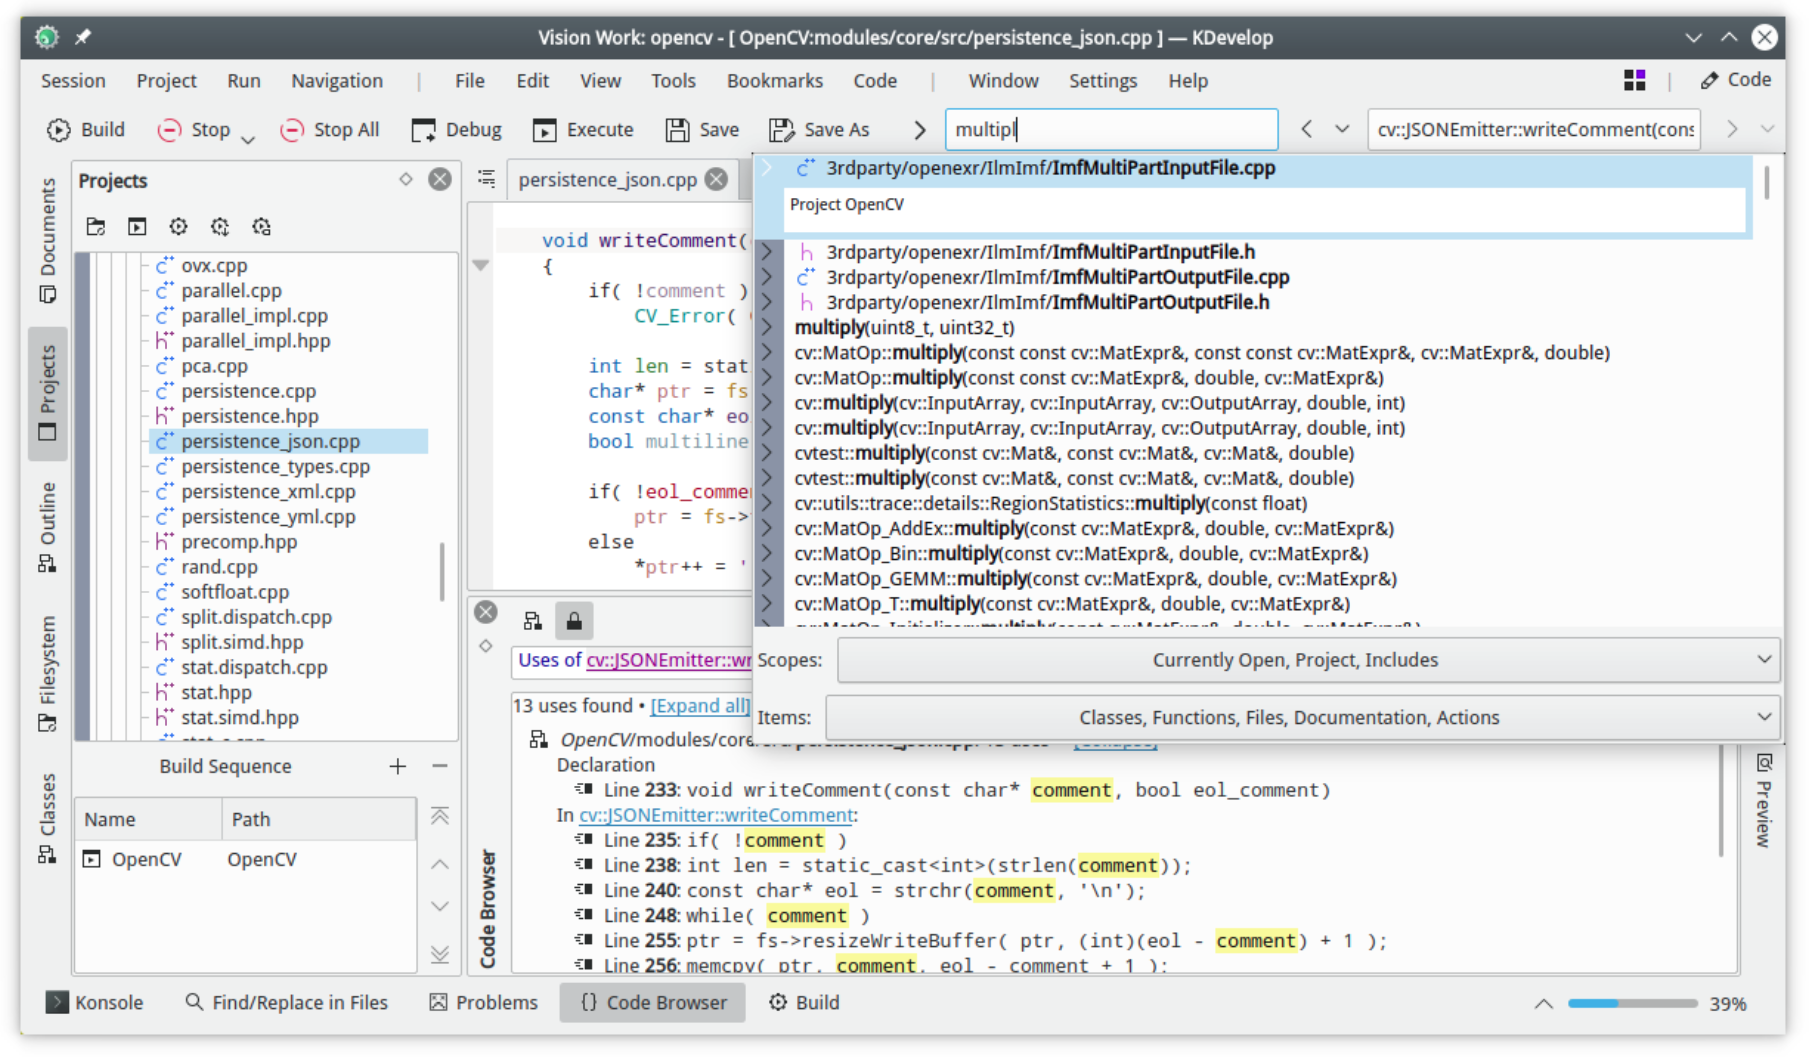Click the build selection icon in Projects
Viewport: 1809px width, 1057px height.
[x=137, y=227]
